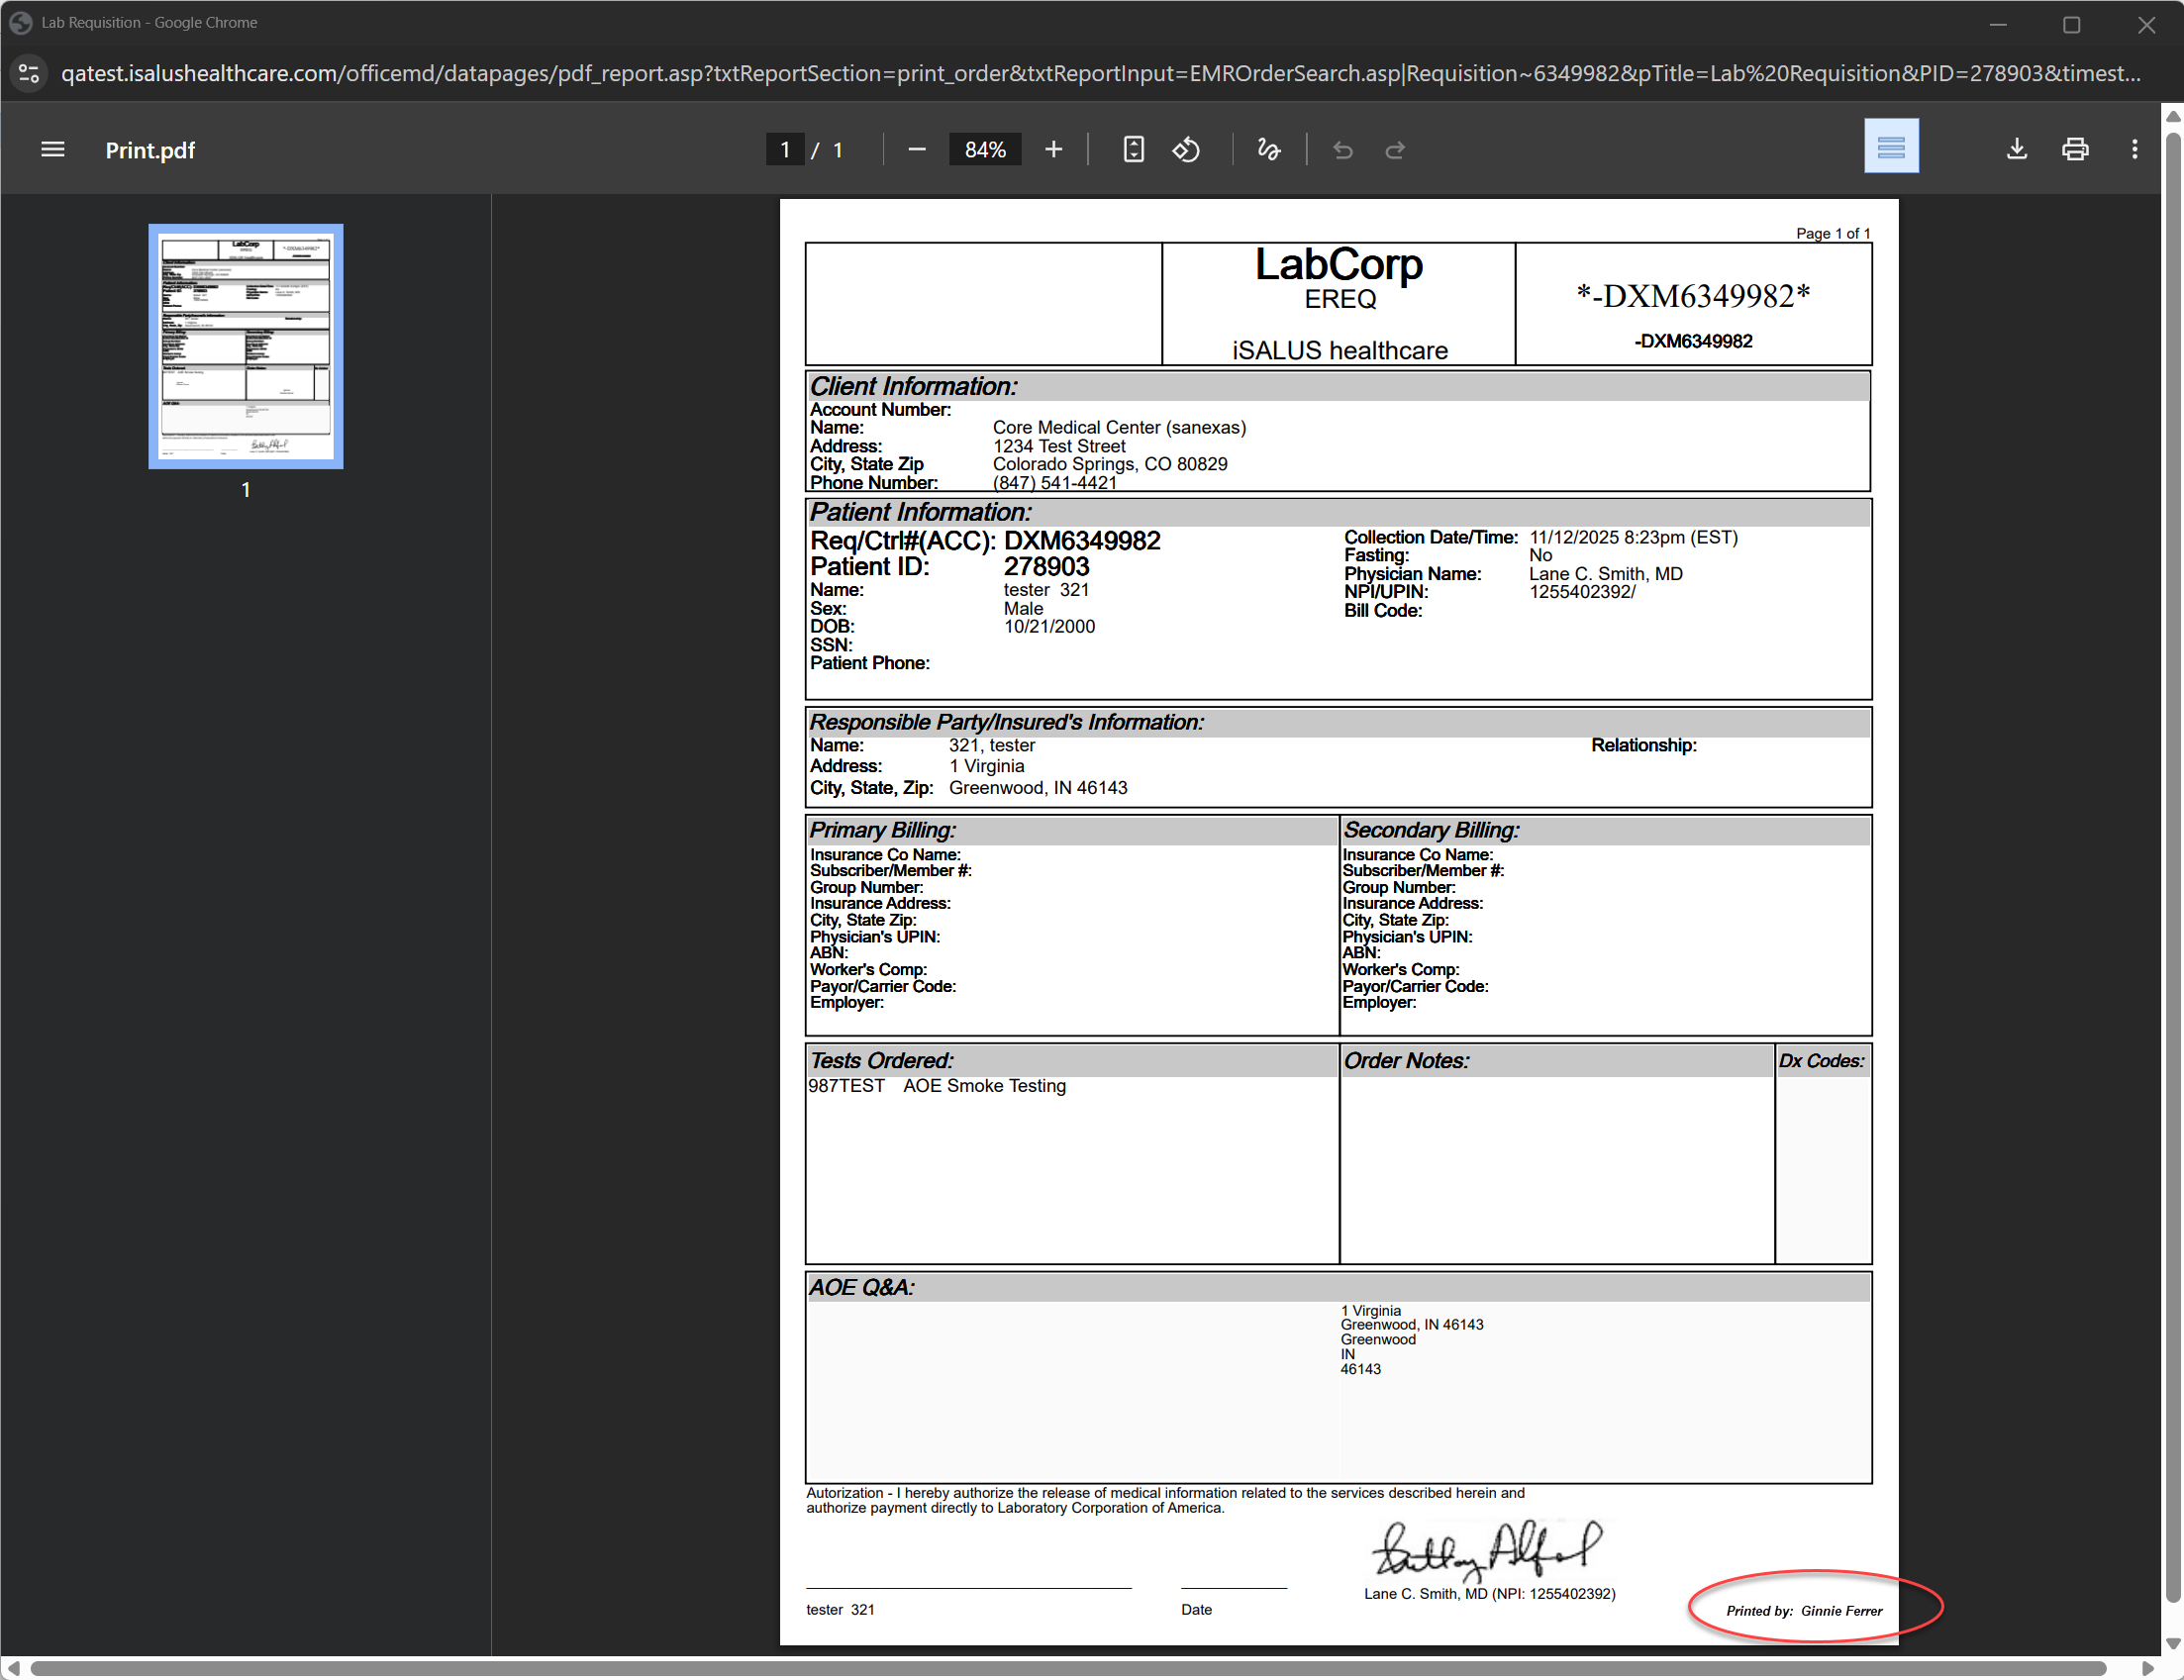
Task: Select the page 1 thumbnail
Action: point(246,346)
